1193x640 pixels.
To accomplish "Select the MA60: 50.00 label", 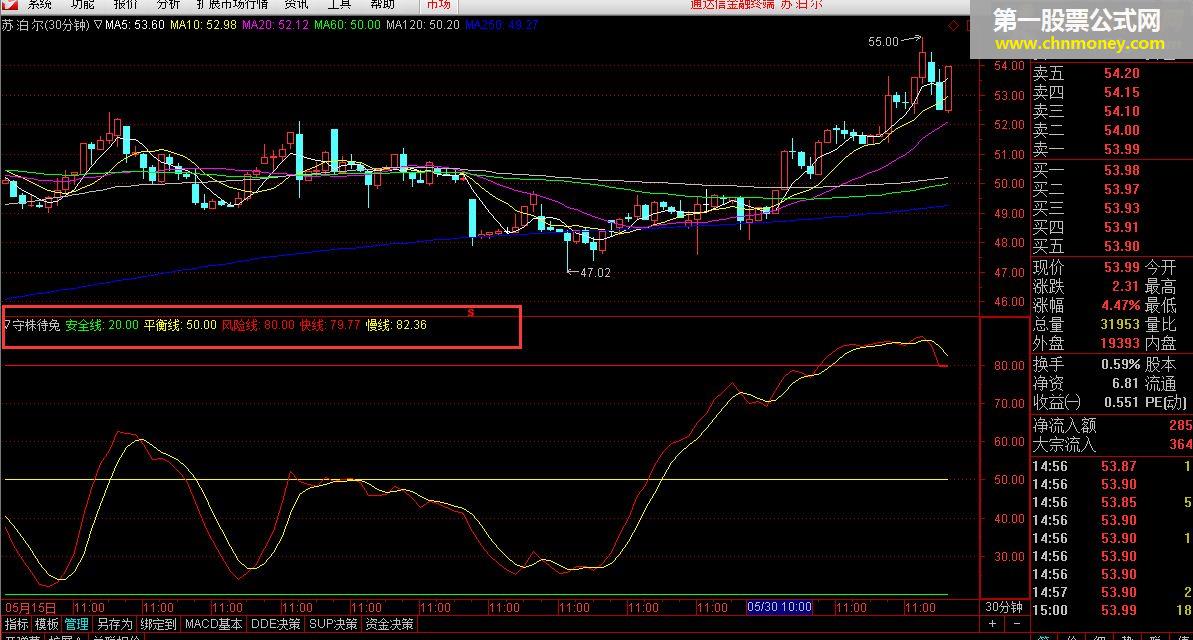I will (x=347, y=25).
